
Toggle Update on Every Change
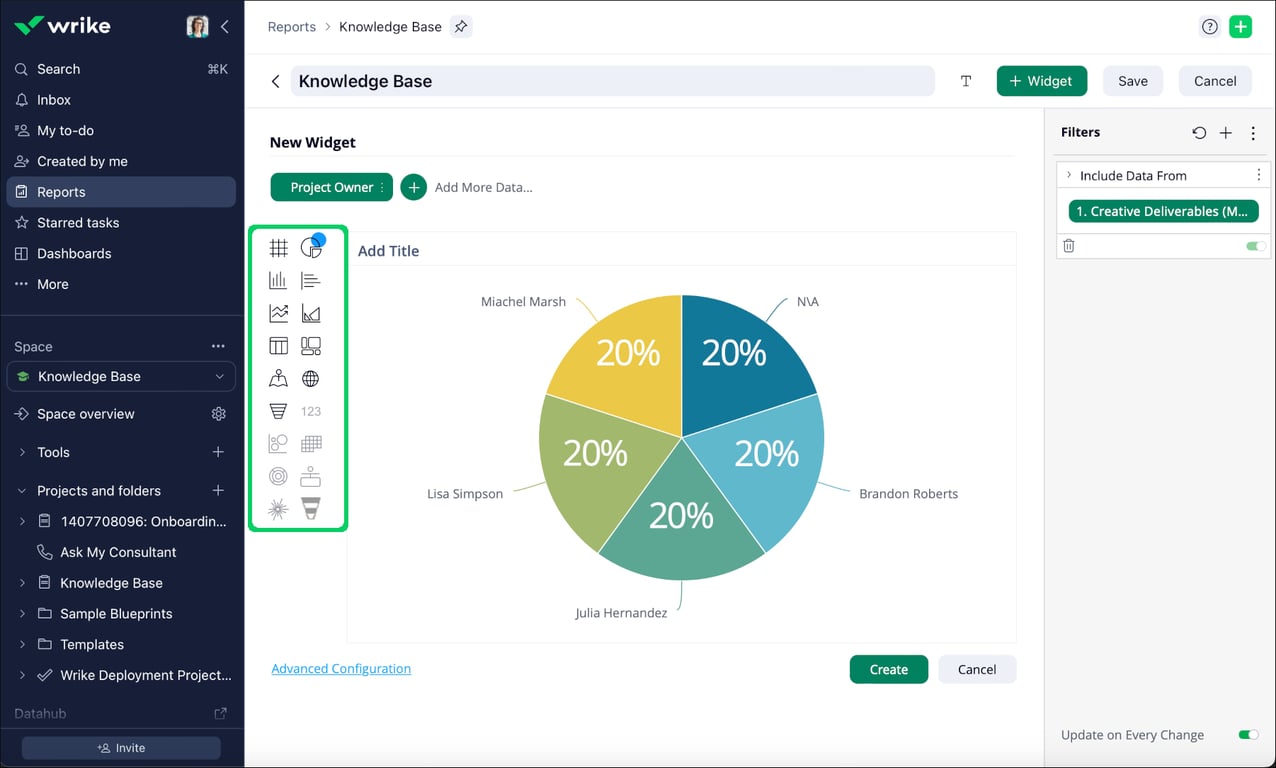[x=1250, y=734]
